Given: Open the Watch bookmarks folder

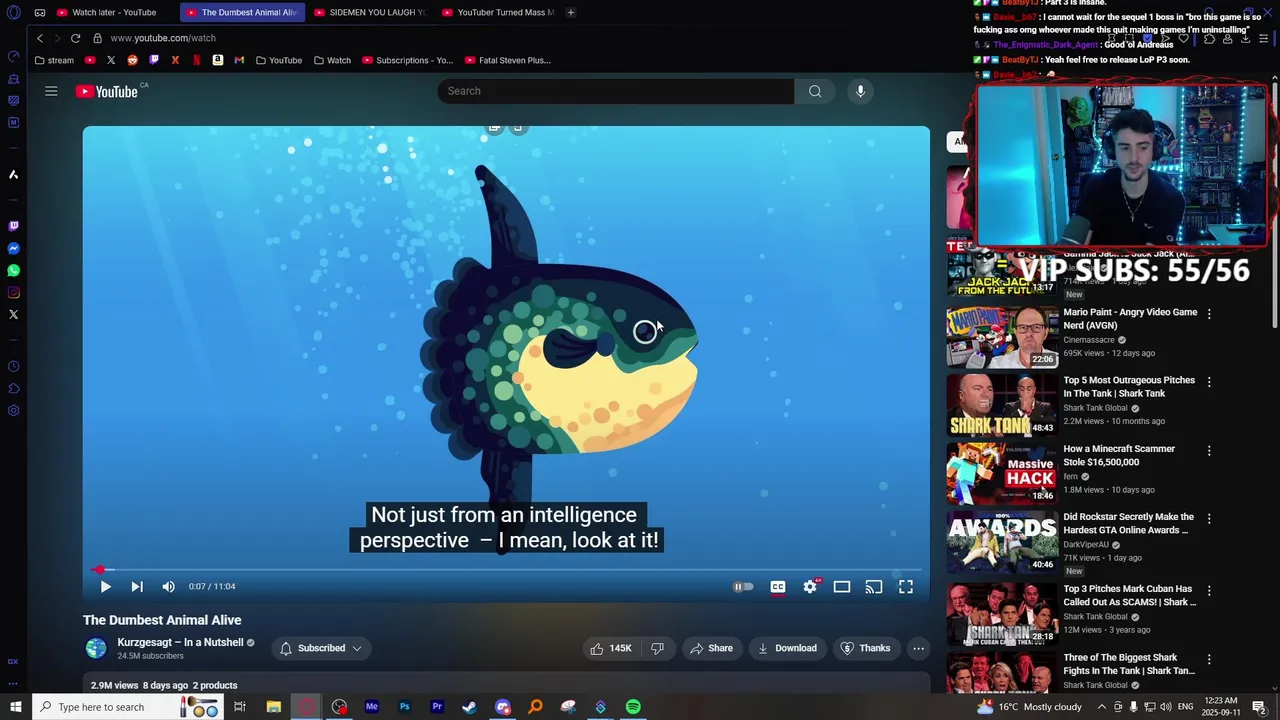Looking at the screenshot, I should pos(332,60).
